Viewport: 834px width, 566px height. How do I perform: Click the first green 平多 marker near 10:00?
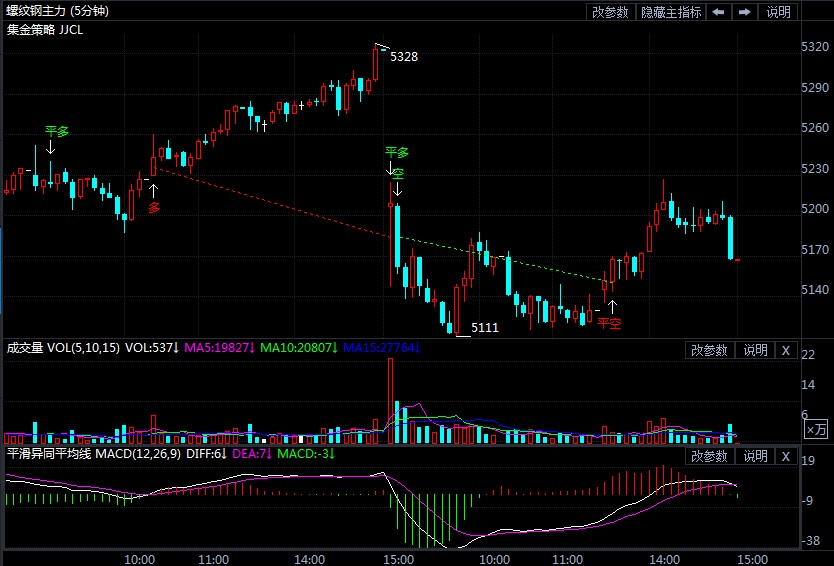click(57, 131)
